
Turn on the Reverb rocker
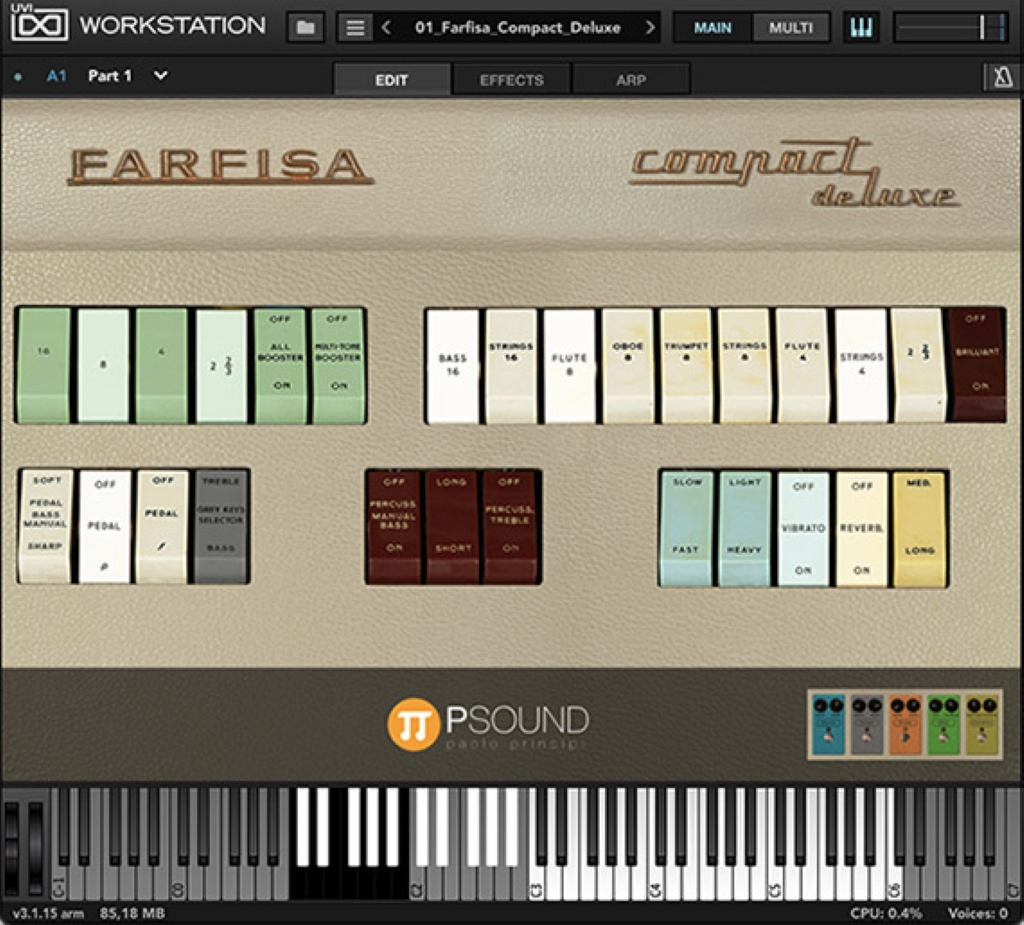(x=861, y=529)
